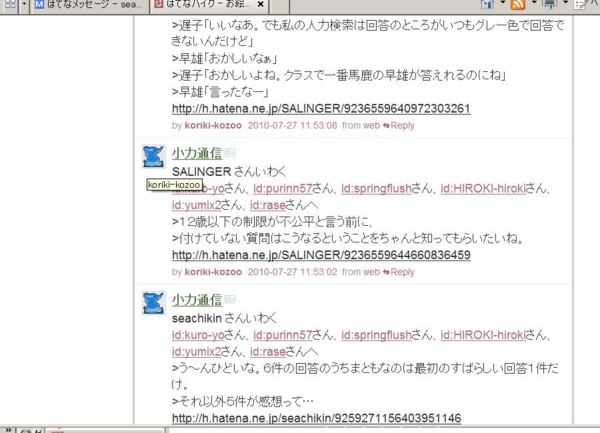
Task: Click the avatar of the seachikin post
Action: 154,303
